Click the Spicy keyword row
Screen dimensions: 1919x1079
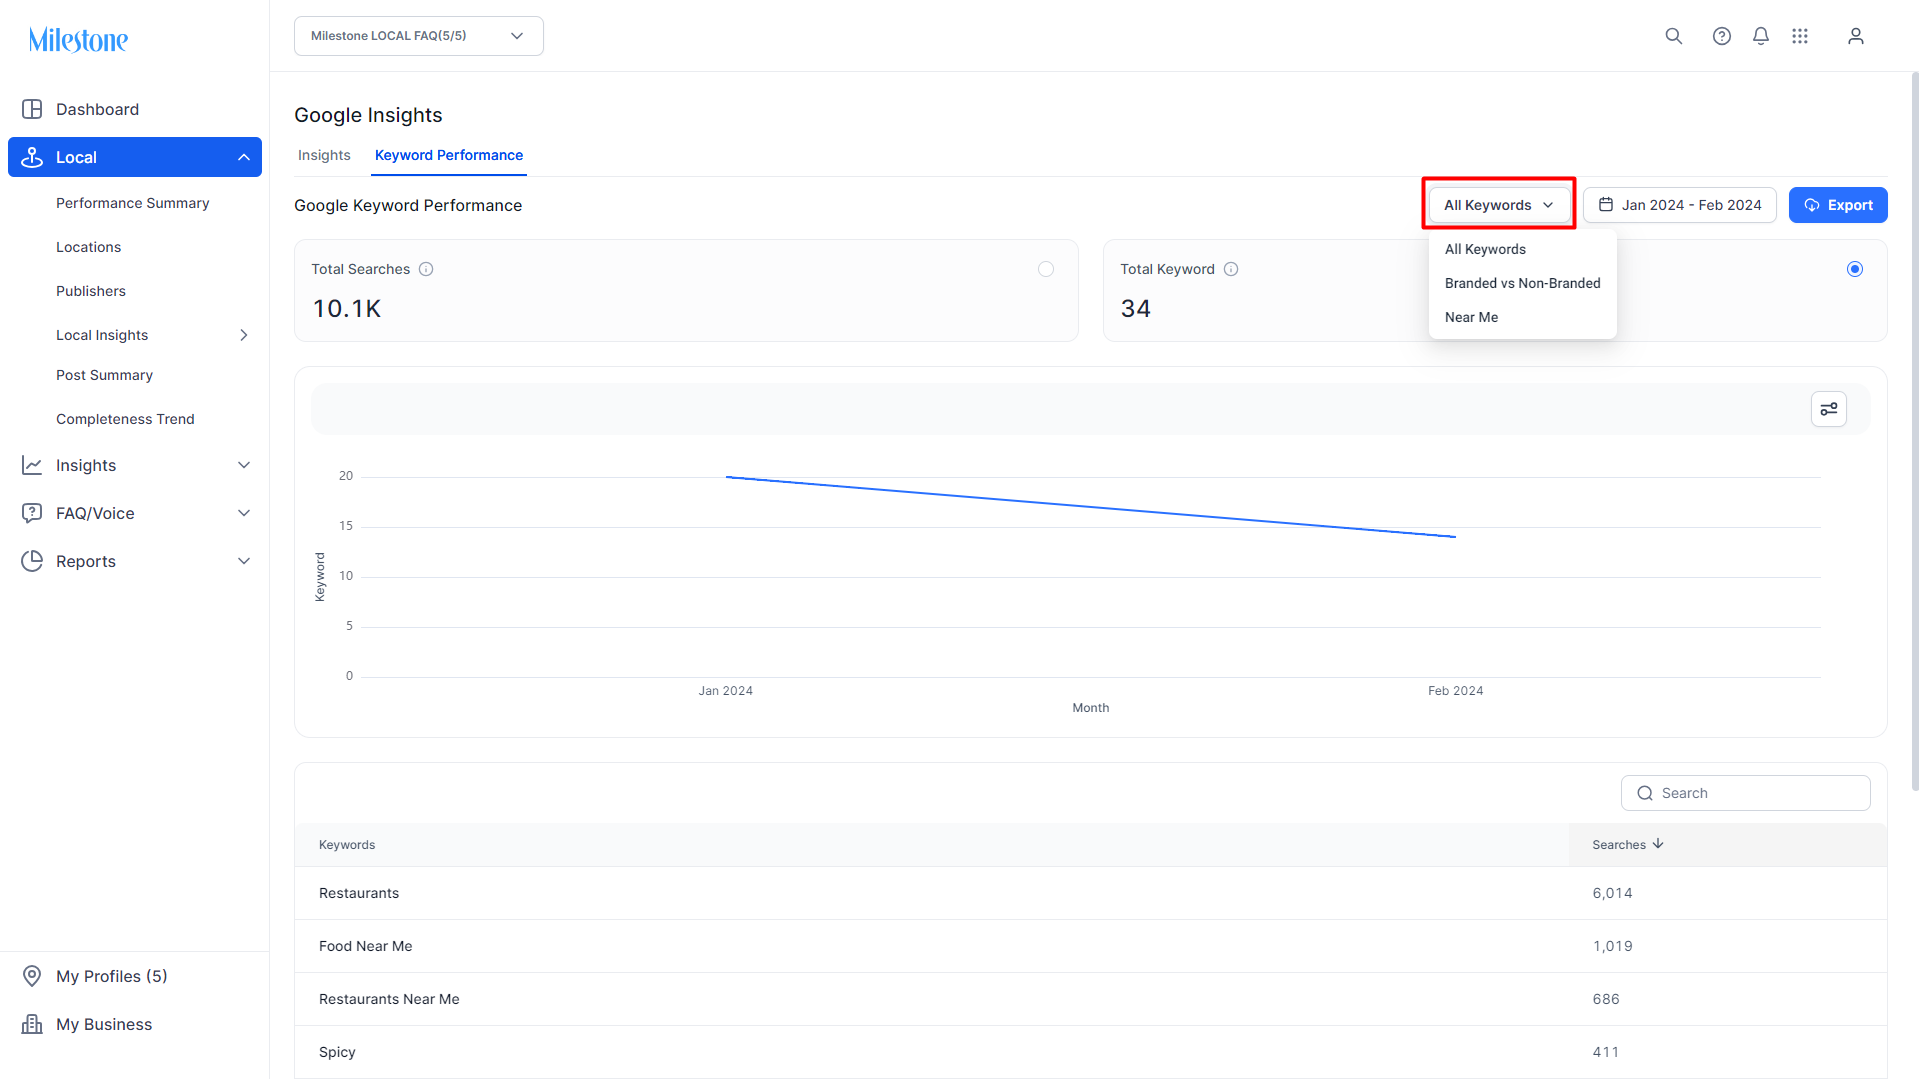point(1090,1052)
